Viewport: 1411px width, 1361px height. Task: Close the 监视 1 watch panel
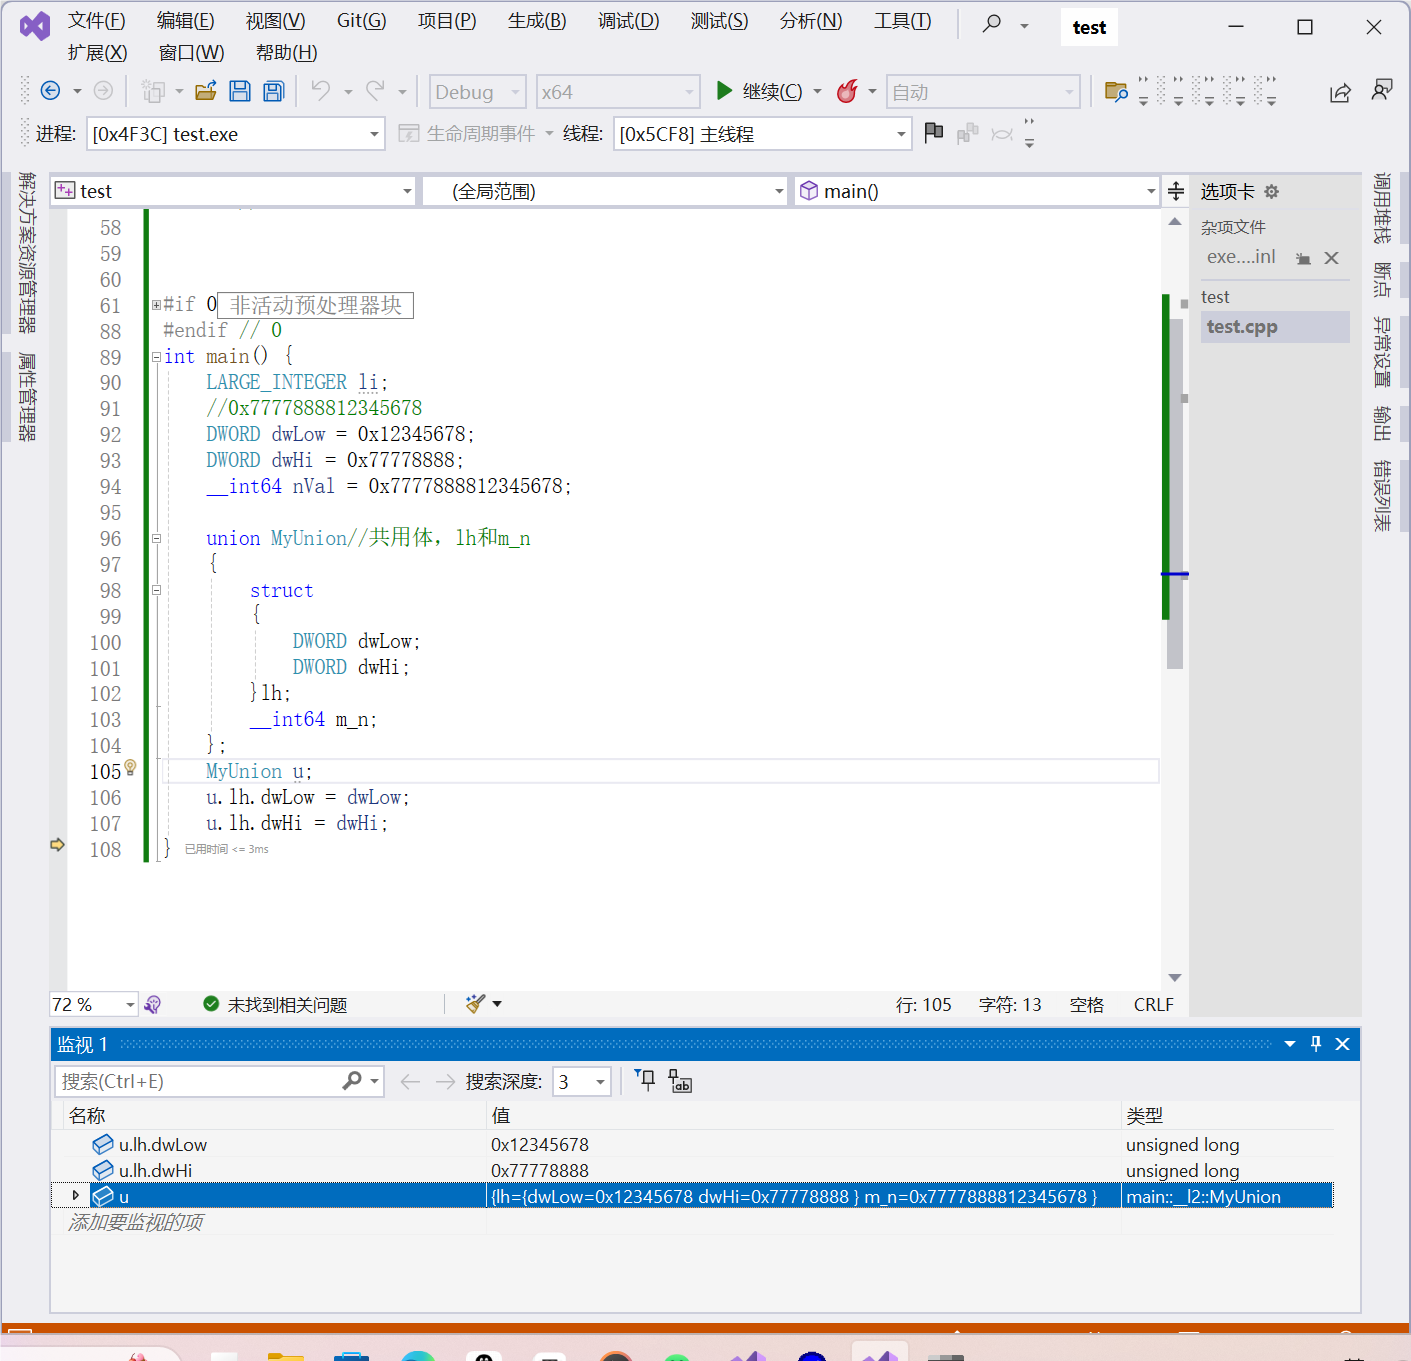1343,1044
